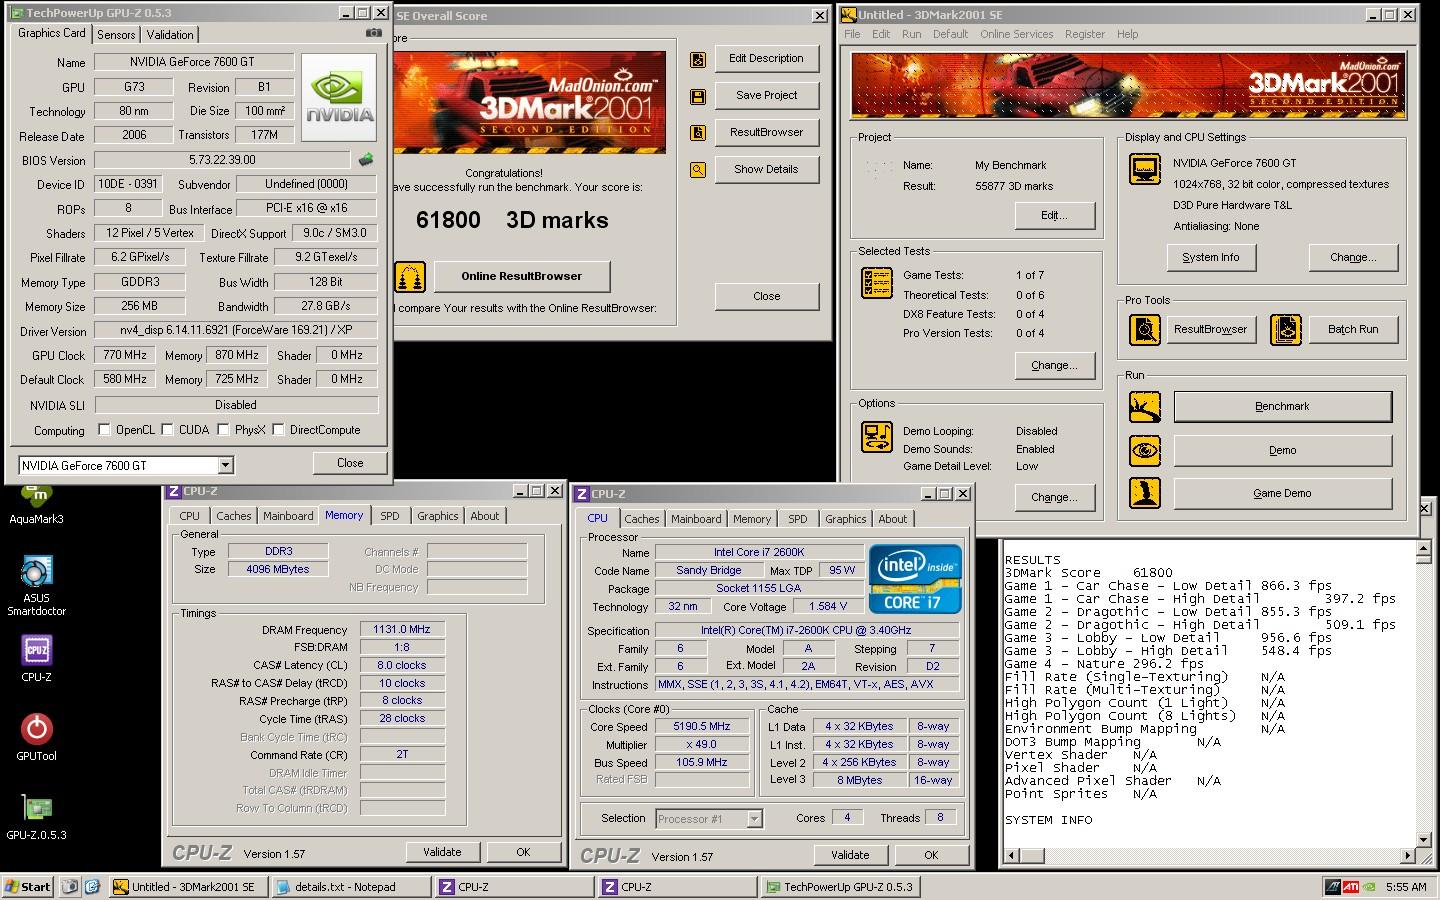The width and height of the screenshot is (1440, 900).
Task: Click the Show Details magnifier icon
Action: [698, 170]
